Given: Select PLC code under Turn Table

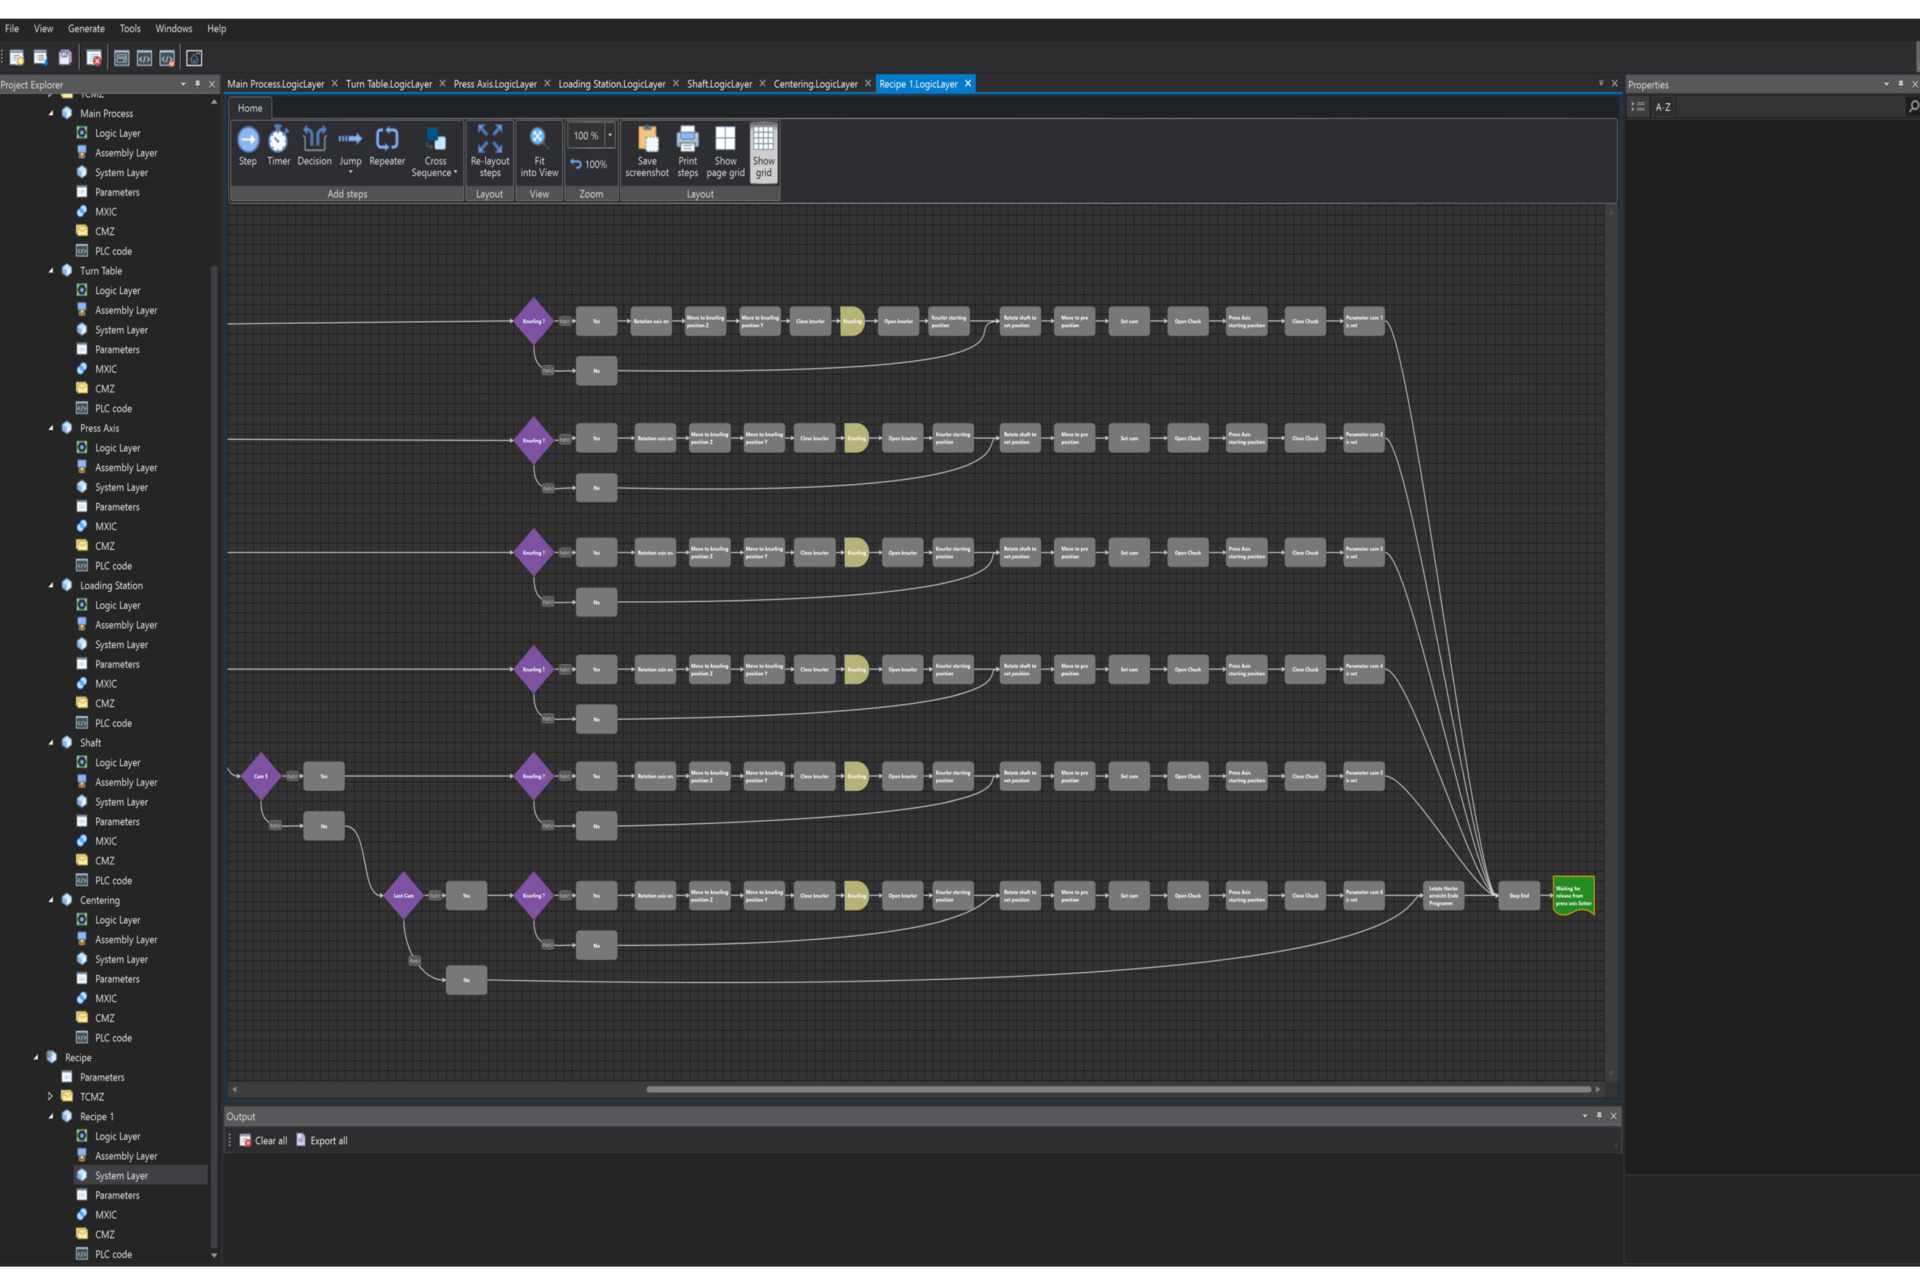Looking at the screenshot, I should 113,408.
